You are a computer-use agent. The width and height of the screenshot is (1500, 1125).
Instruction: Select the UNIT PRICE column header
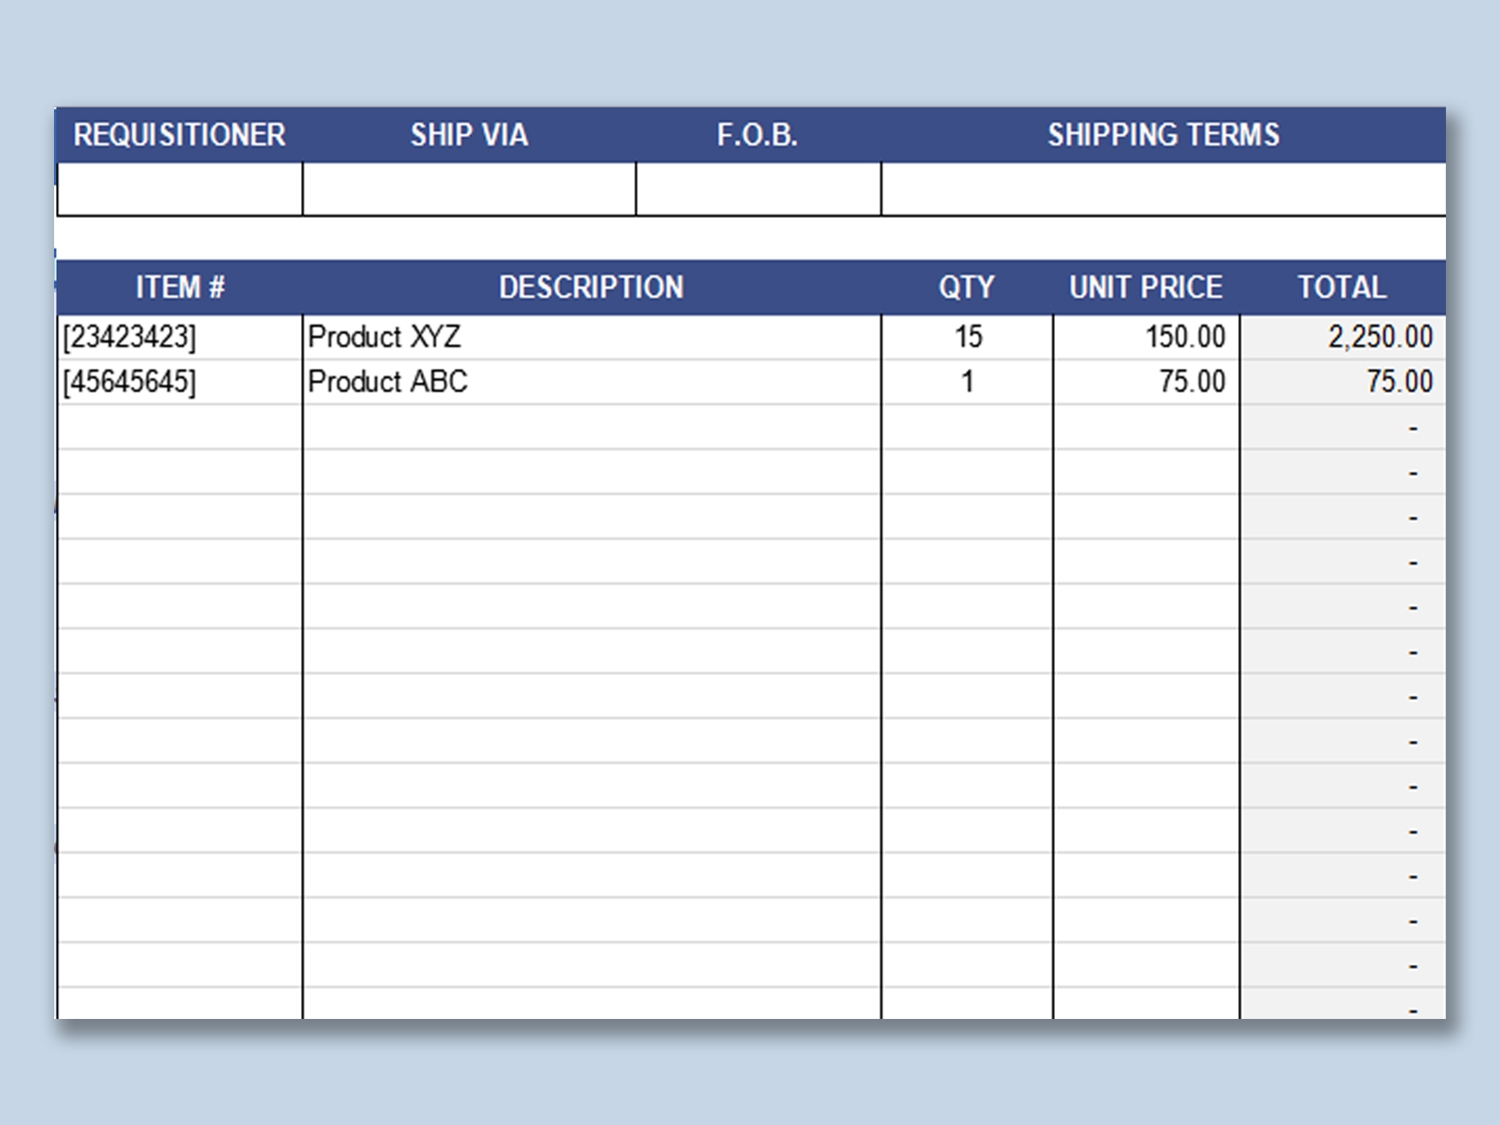pyautogui.click(x=1146, y=288)
